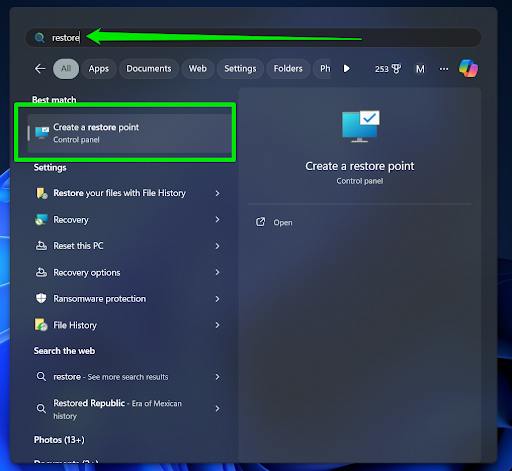
Task: Click the large restore point icon in preview pane
Action: pyautogui.click(x=360, y=127)
